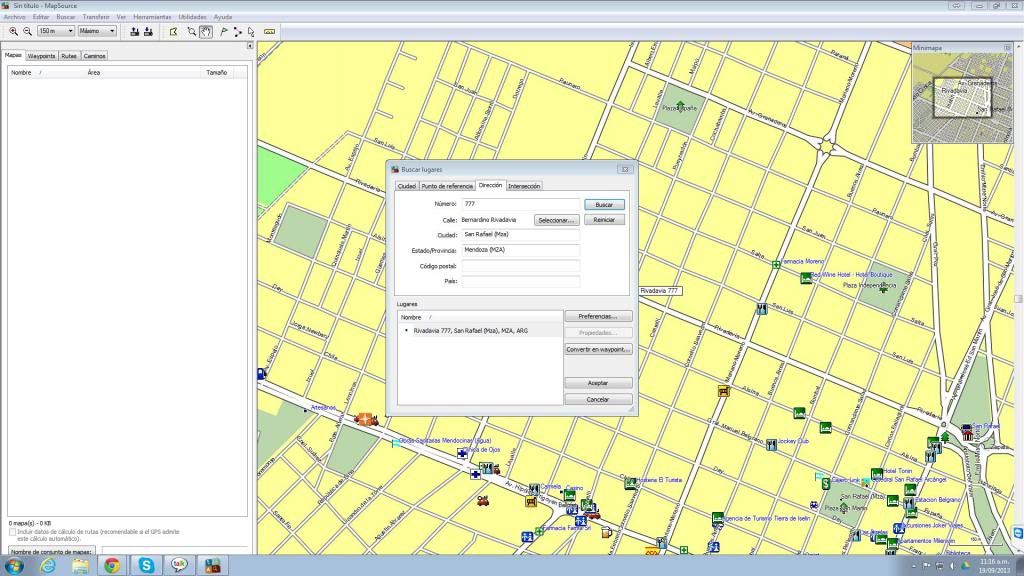This screenshot has width=1024, height=576.
Task: Switch to the Caminos tab
Action: pyautogui.click(x=94, y=56)
